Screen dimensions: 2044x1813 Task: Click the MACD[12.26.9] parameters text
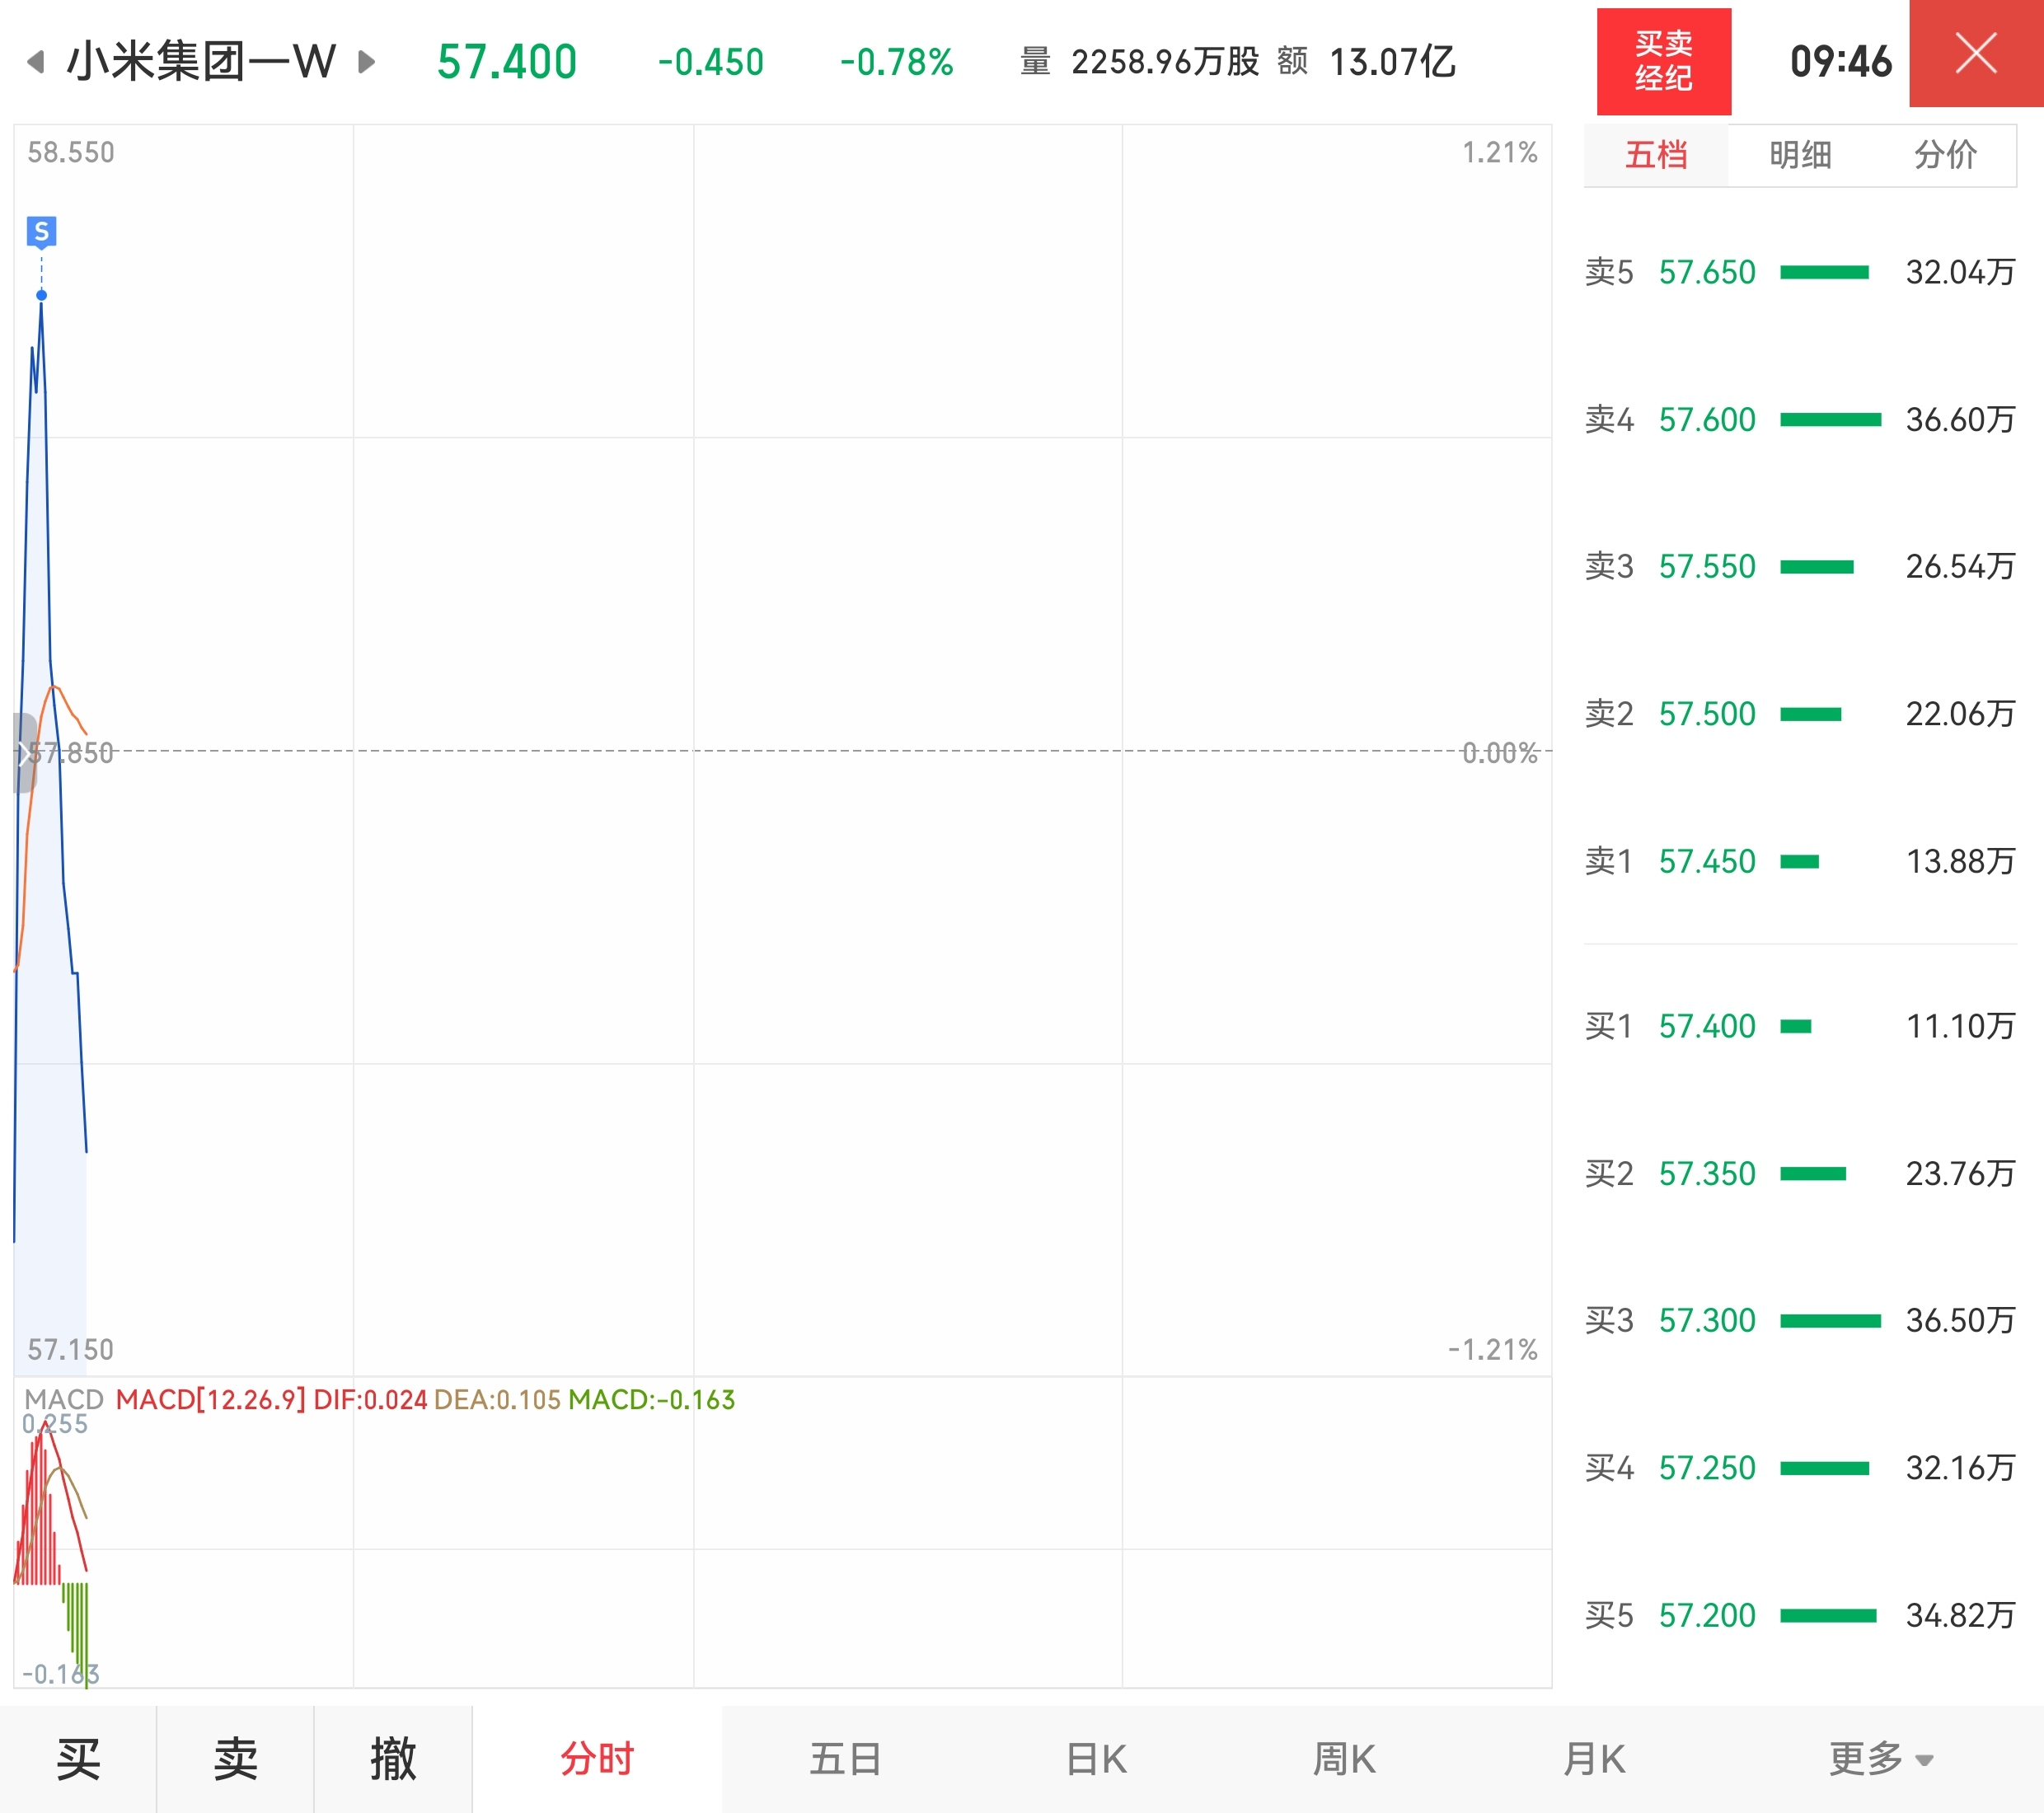211,1399
